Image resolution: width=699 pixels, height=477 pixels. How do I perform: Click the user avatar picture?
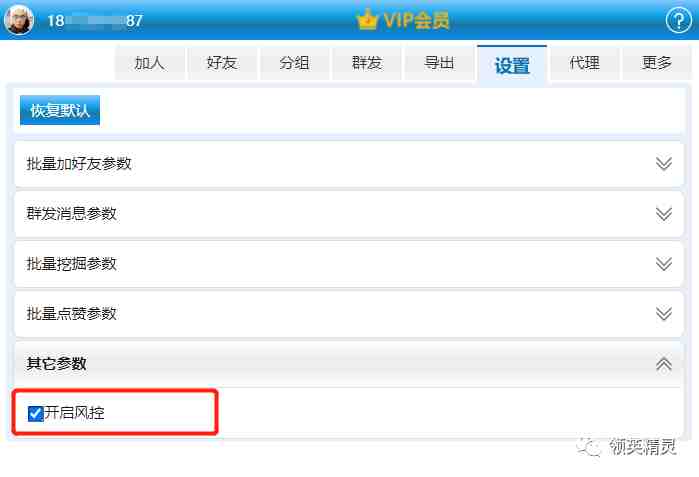point(19,20)
